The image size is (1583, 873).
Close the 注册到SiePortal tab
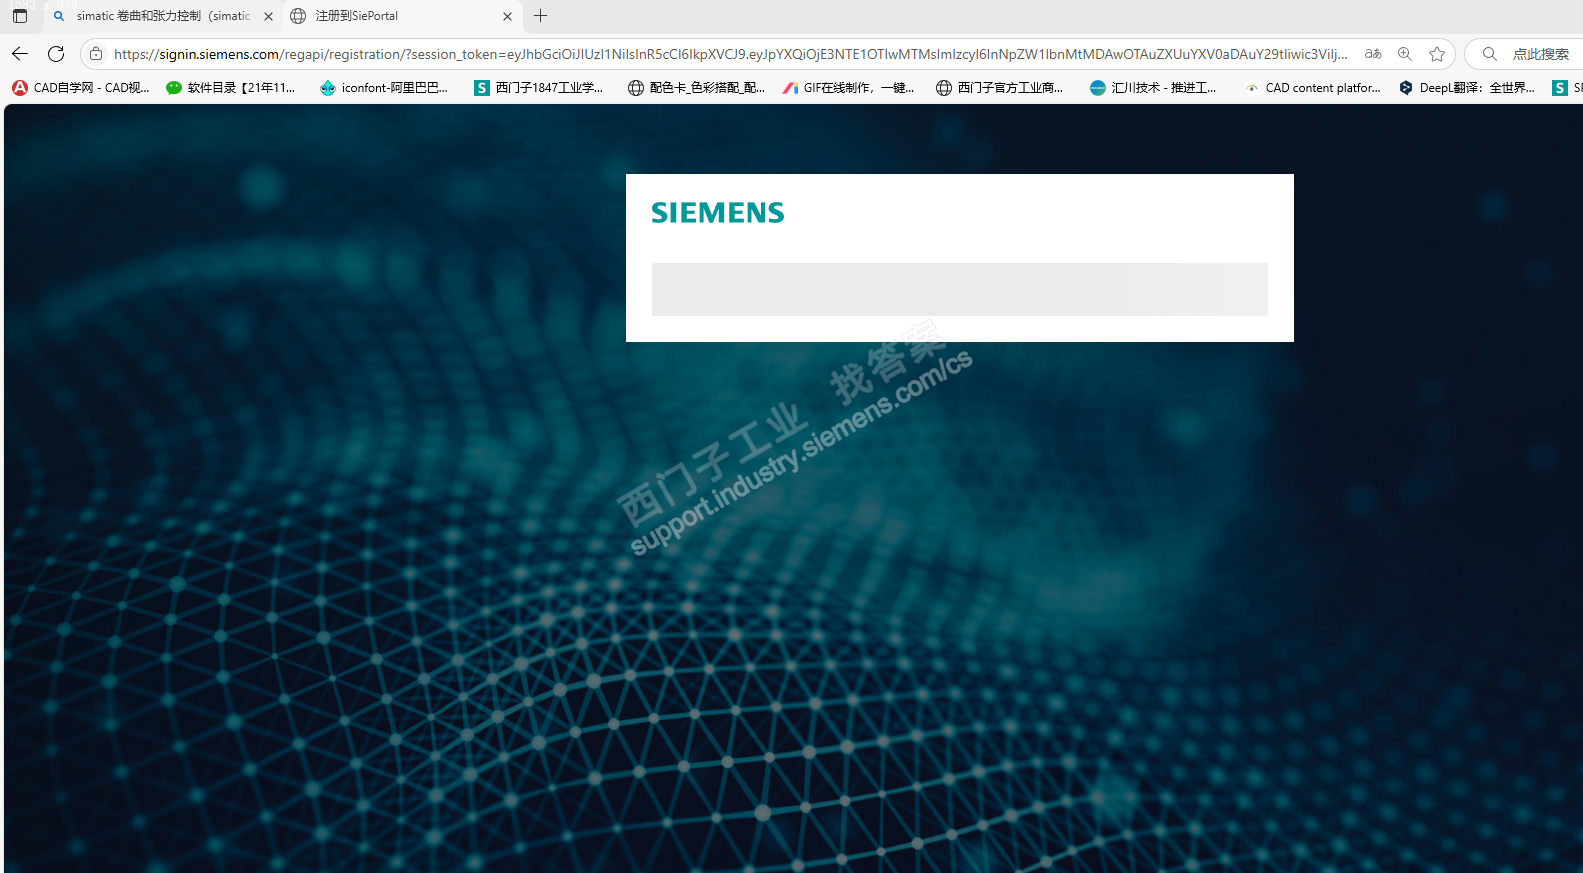click(x=507, y=16)
